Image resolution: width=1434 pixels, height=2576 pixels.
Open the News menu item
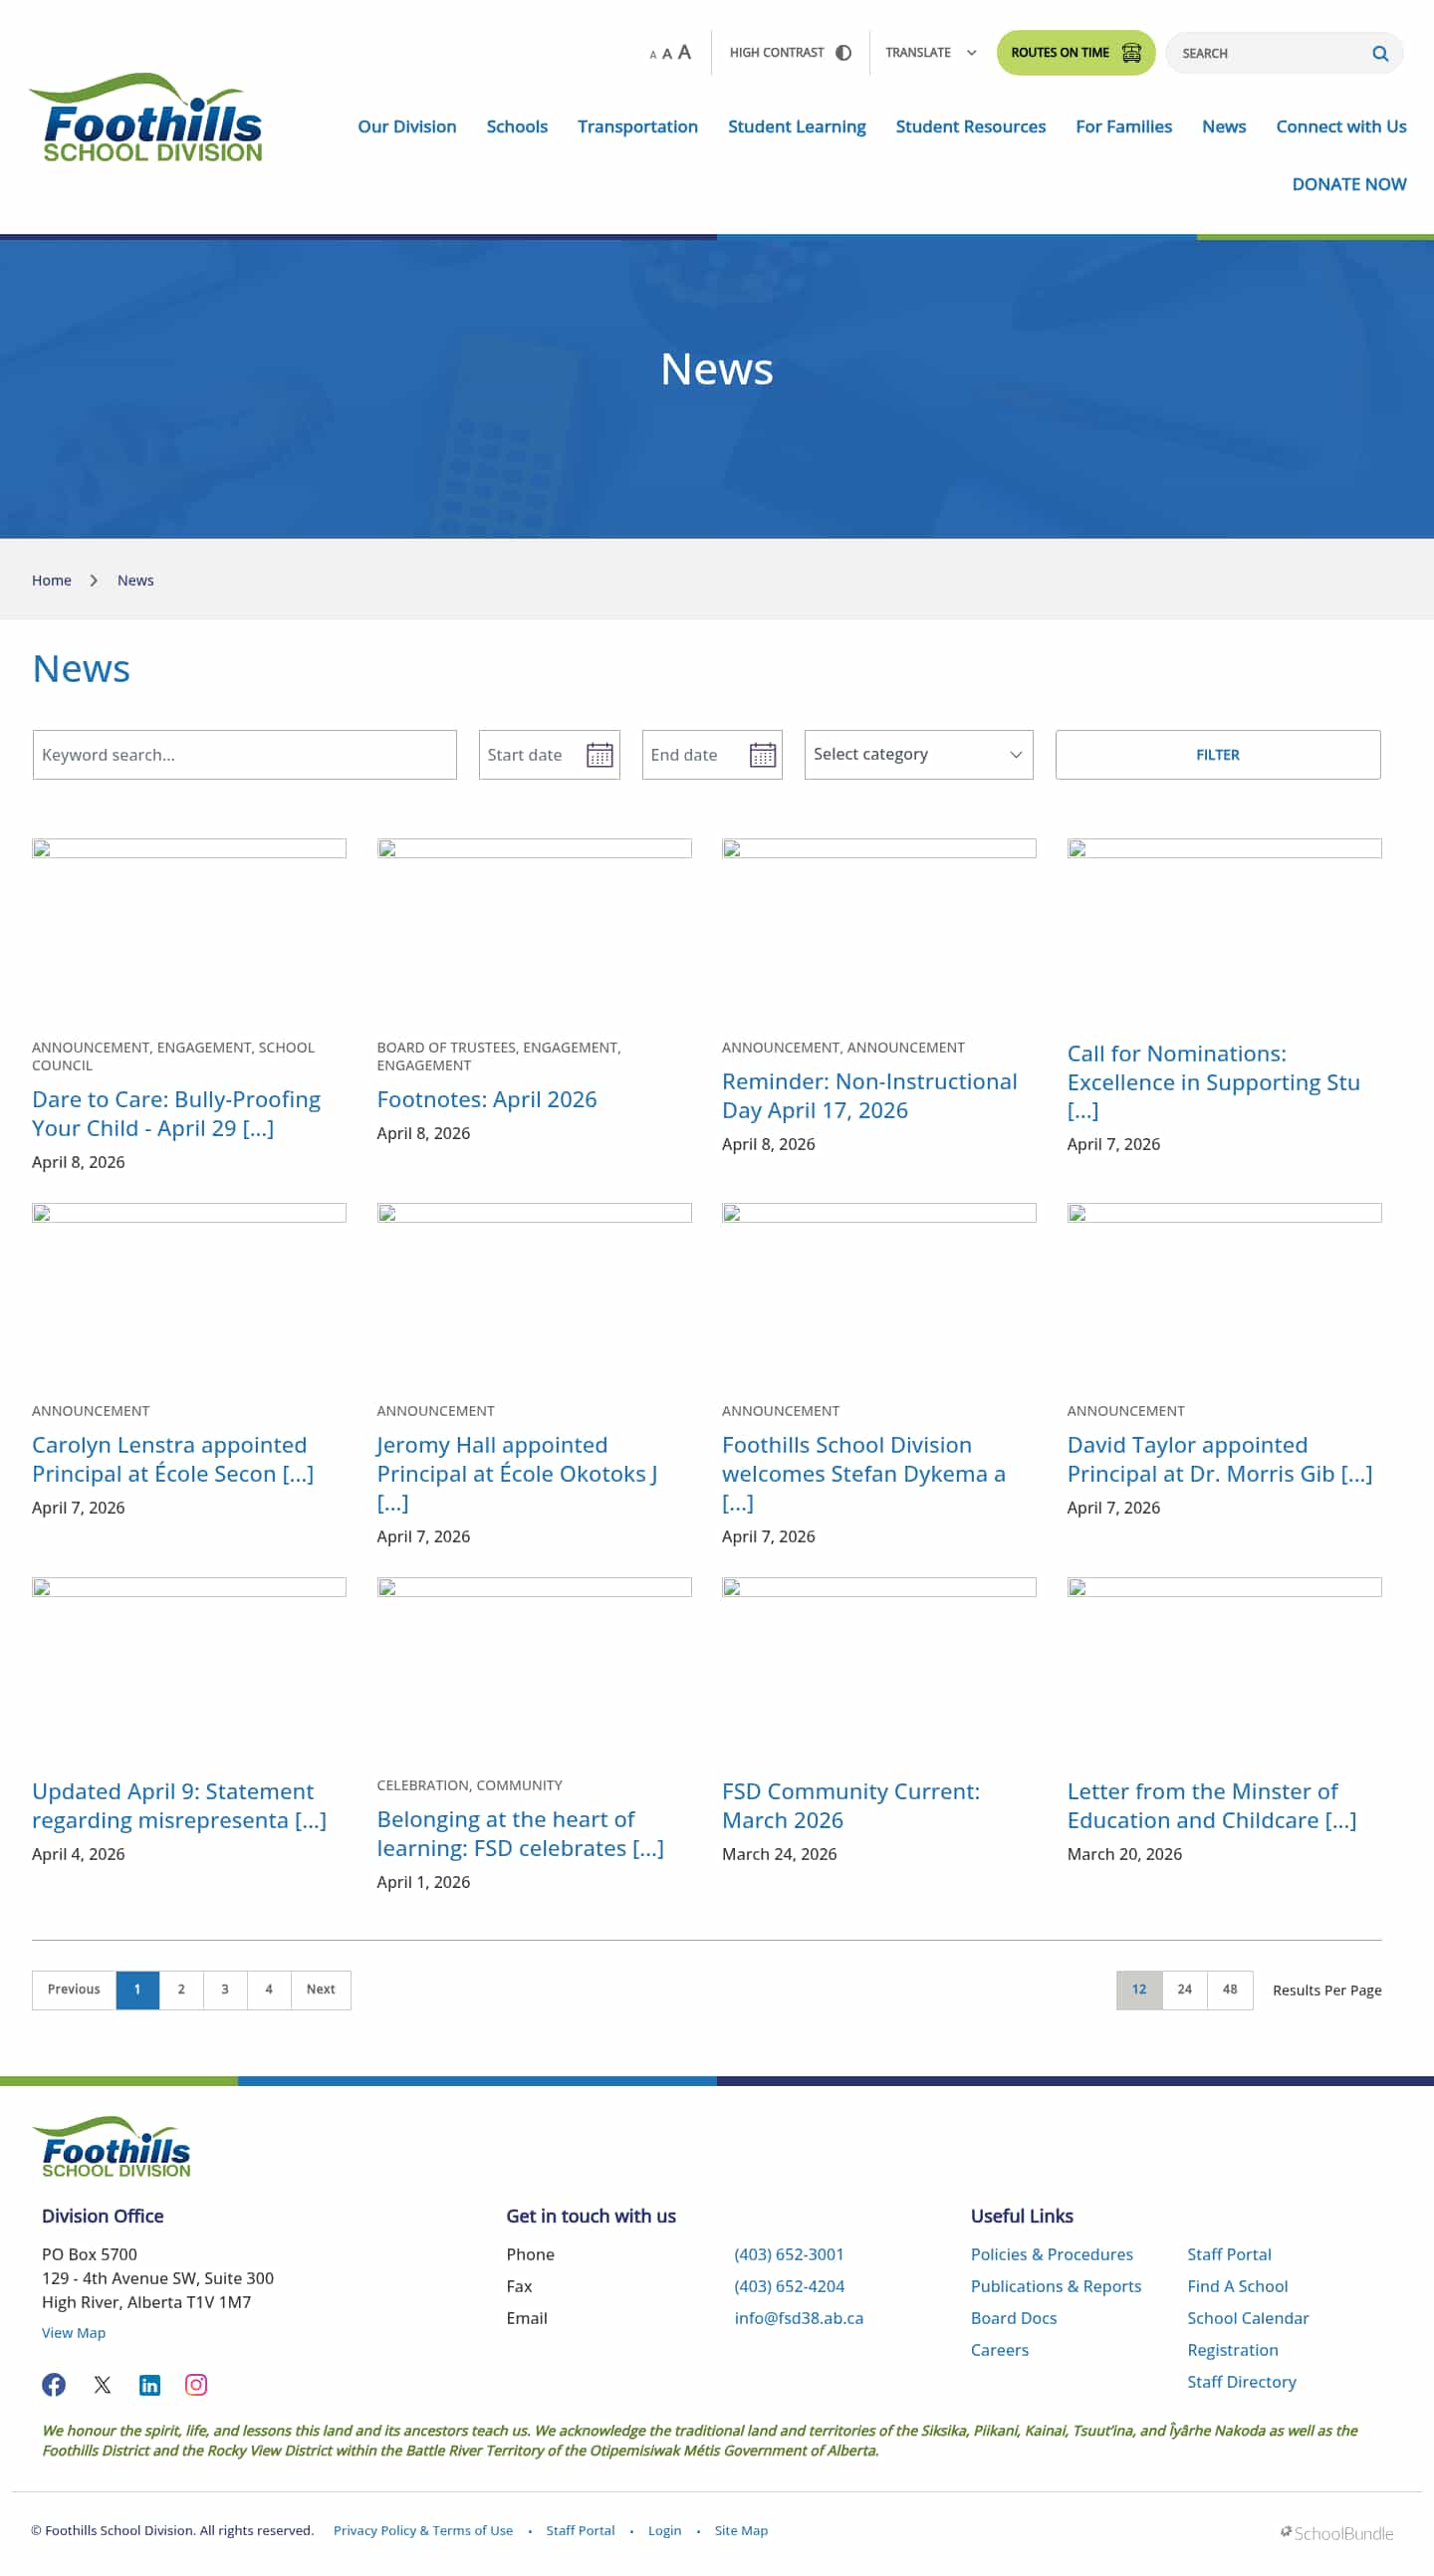(1223, 126)
